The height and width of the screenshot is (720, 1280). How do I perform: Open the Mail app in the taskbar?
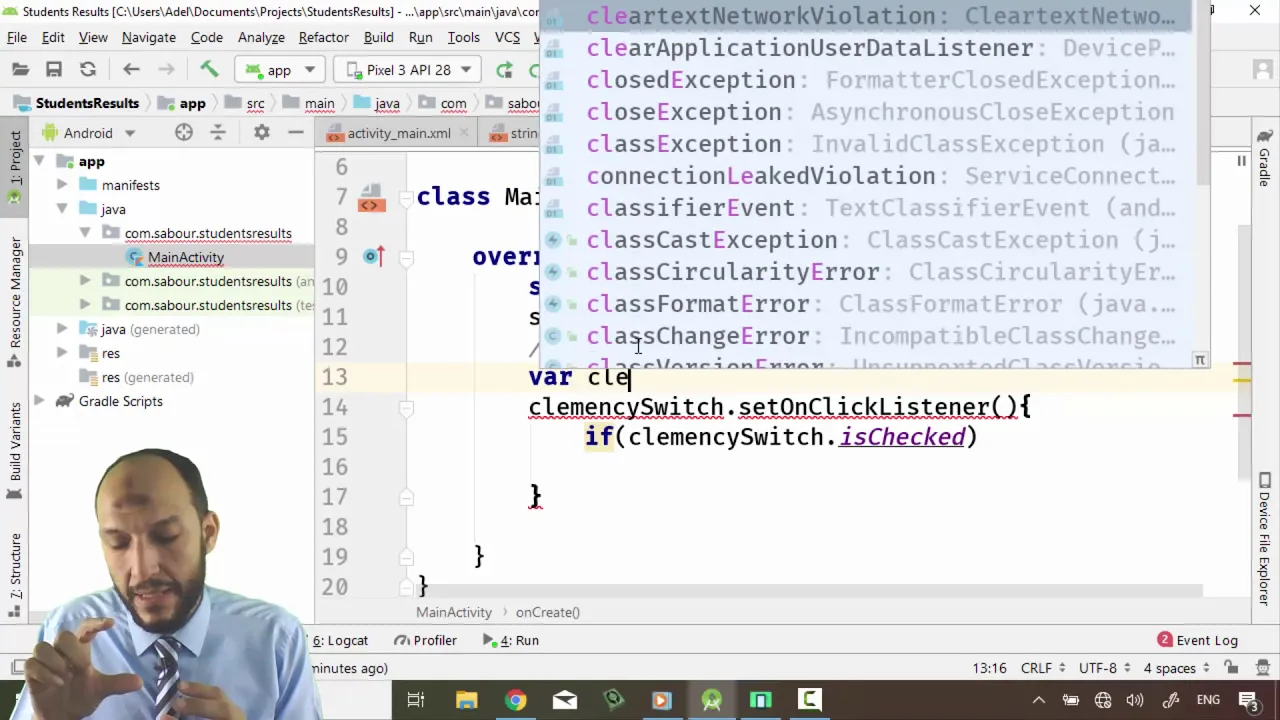pyautogui.click(x=564, y=700)
